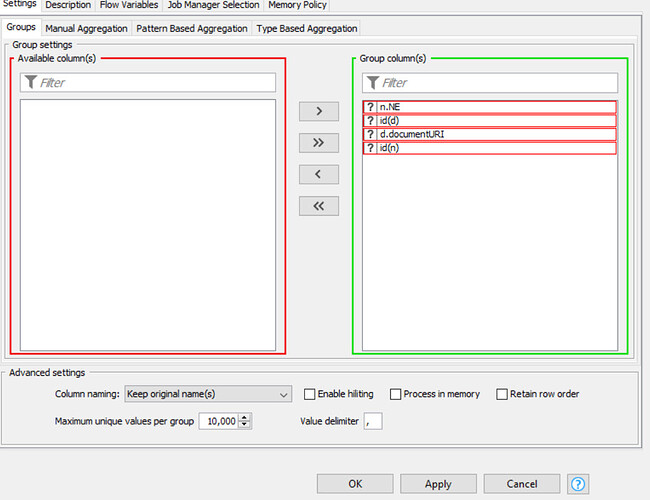The width and height of the screenshot is (650, 500).
Task: Focus the Group columns filter field
Action: click(x=490, y=83)
